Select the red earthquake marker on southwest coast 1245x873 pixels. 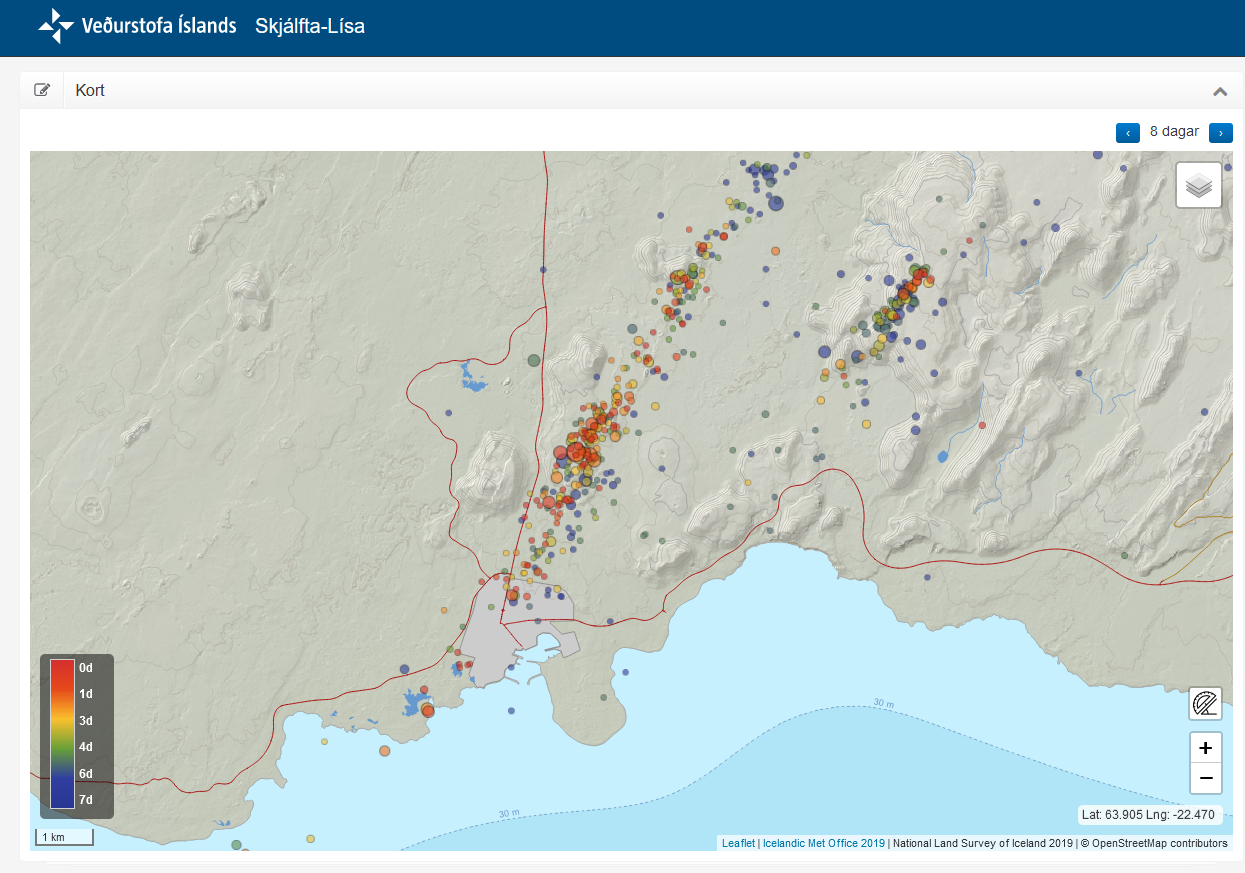pos(428,710)
